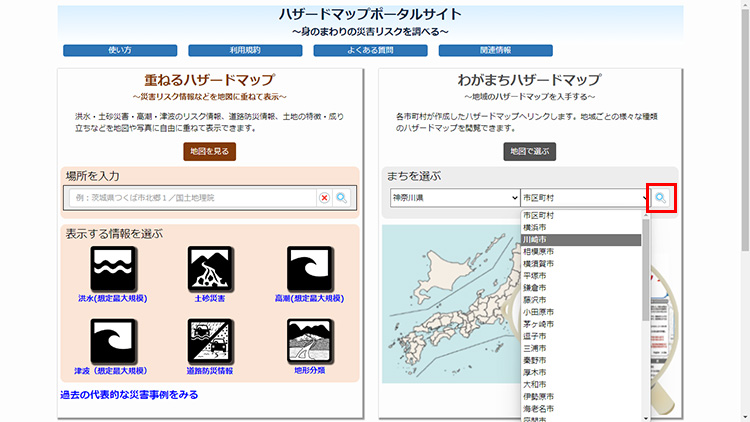Click the 地図を見る button
The height and width of the screenshot is (422, 750).
pyautogui.click(x=210, y=151)
